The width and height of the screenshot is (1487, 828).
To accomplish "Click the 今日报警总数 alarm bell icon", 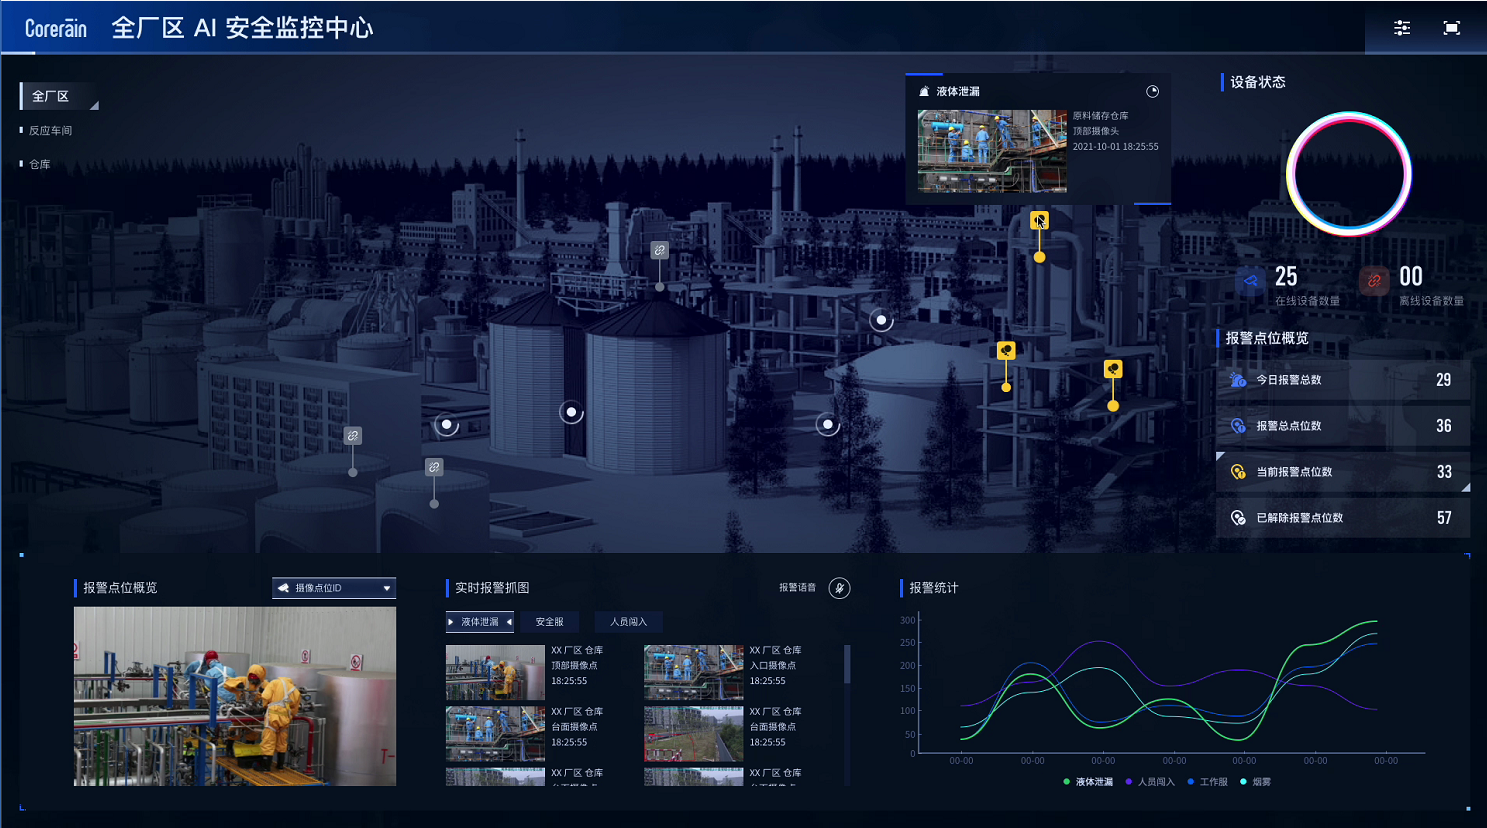I will [1238, 380].
